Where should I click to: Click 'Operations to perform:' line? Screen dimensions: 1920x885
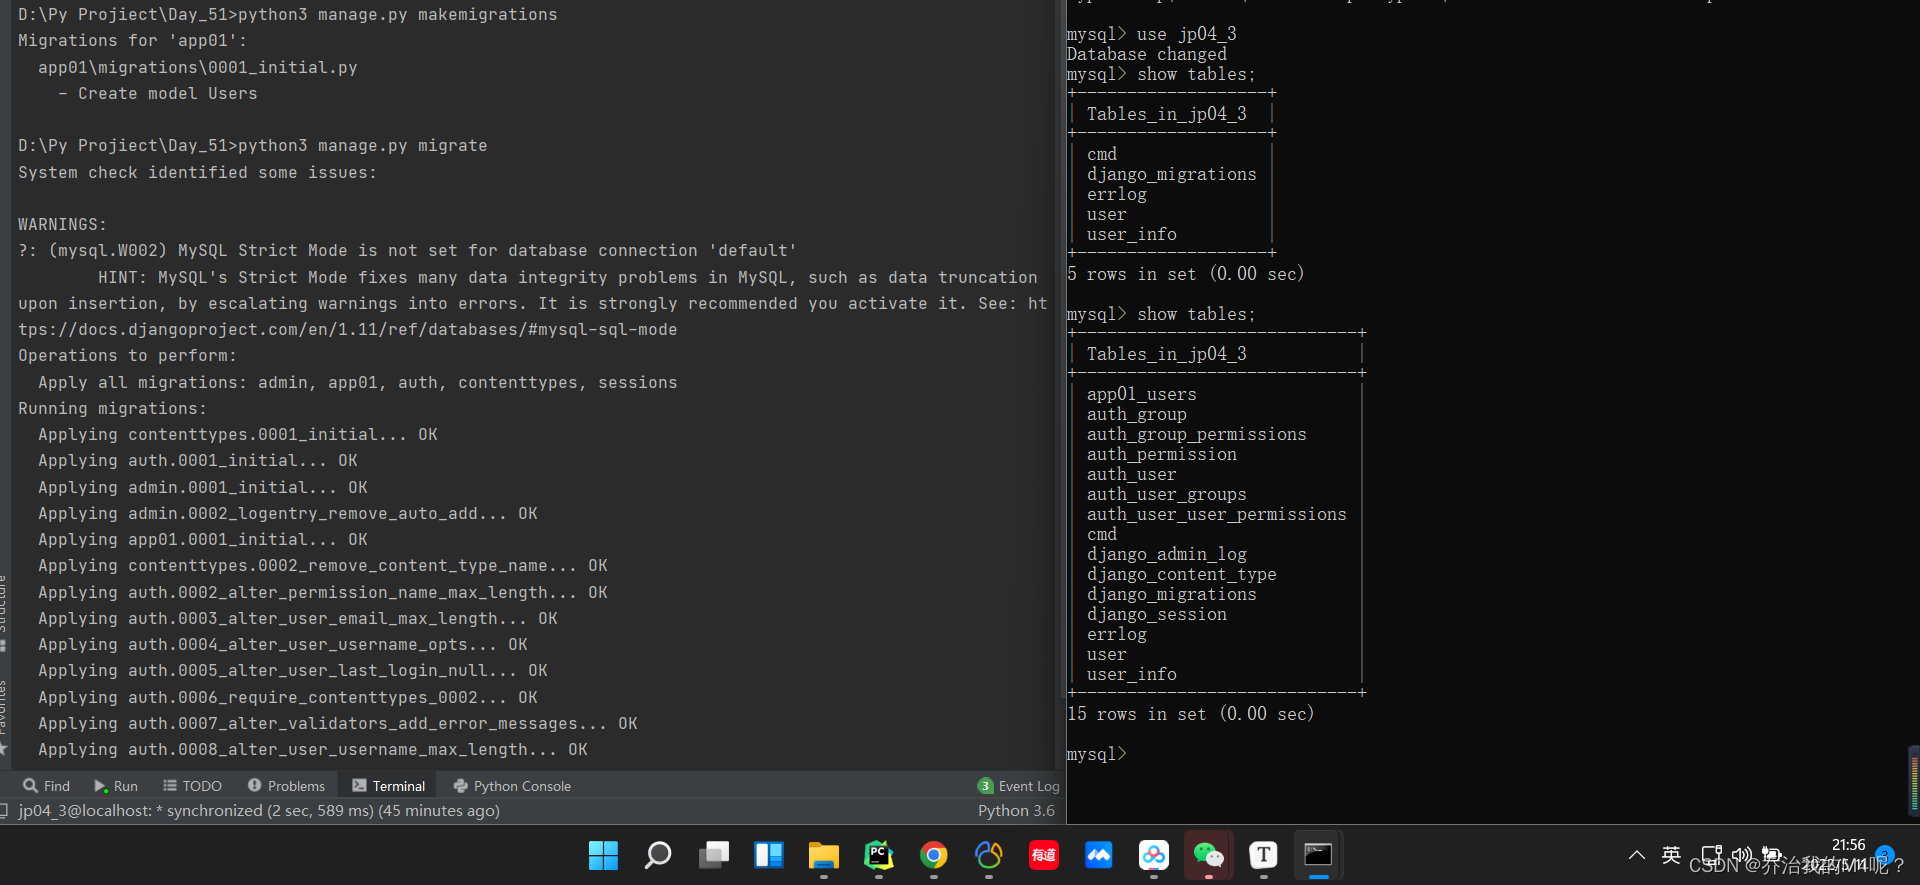tap(127, 356)
